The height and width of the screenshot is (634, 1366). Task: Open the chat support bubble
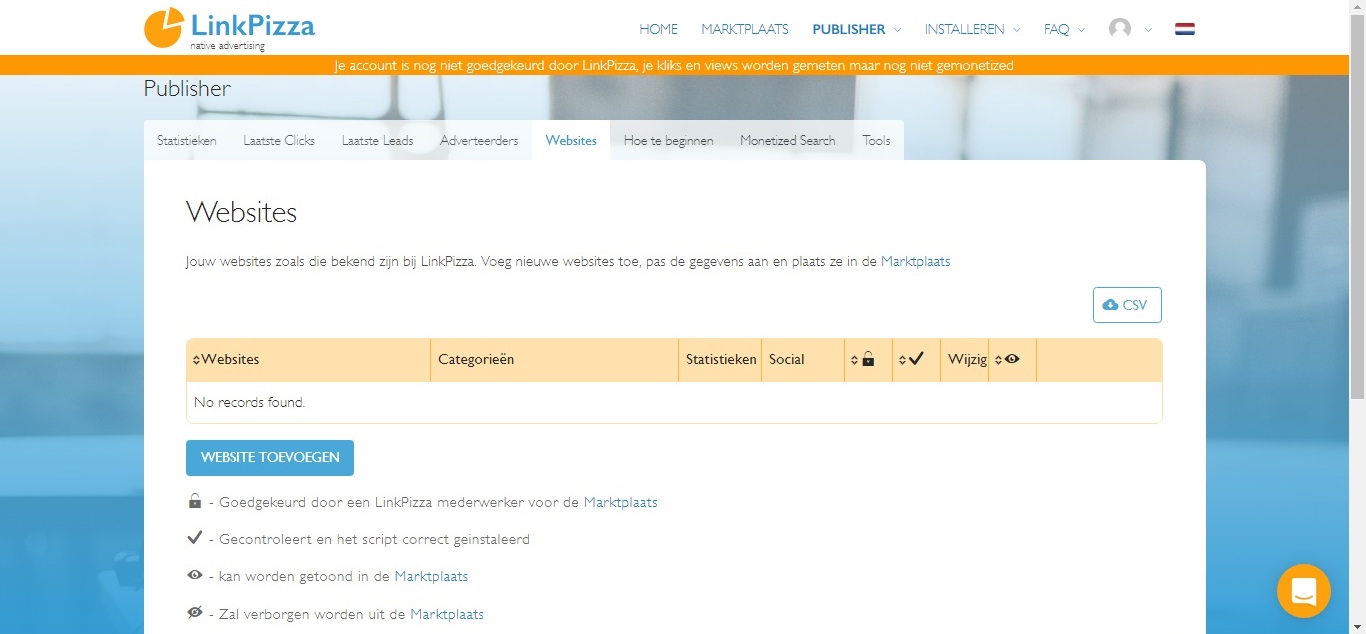click(1304, 591)
